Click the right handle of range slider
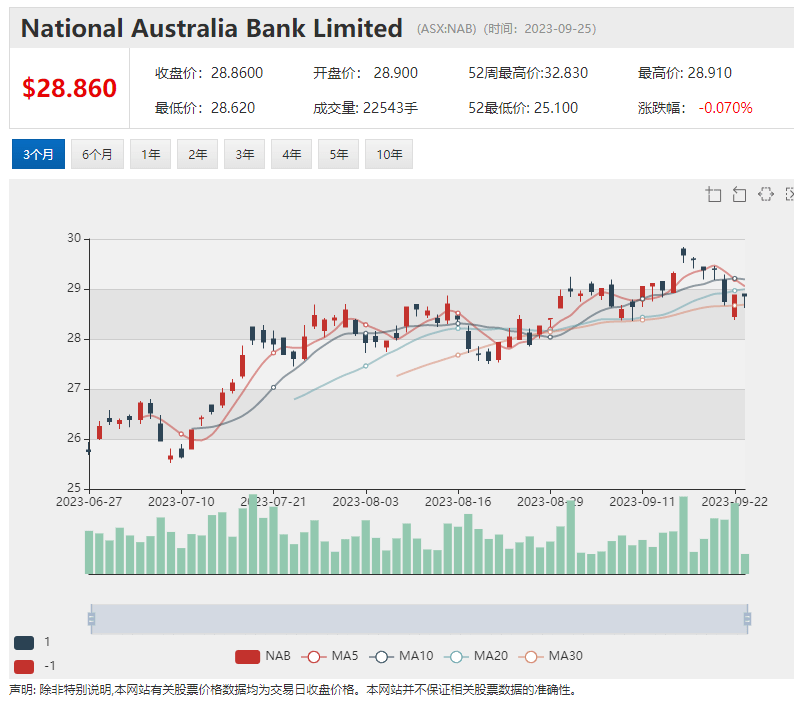Viewport: 809px width, 716px height. (747, 619)
